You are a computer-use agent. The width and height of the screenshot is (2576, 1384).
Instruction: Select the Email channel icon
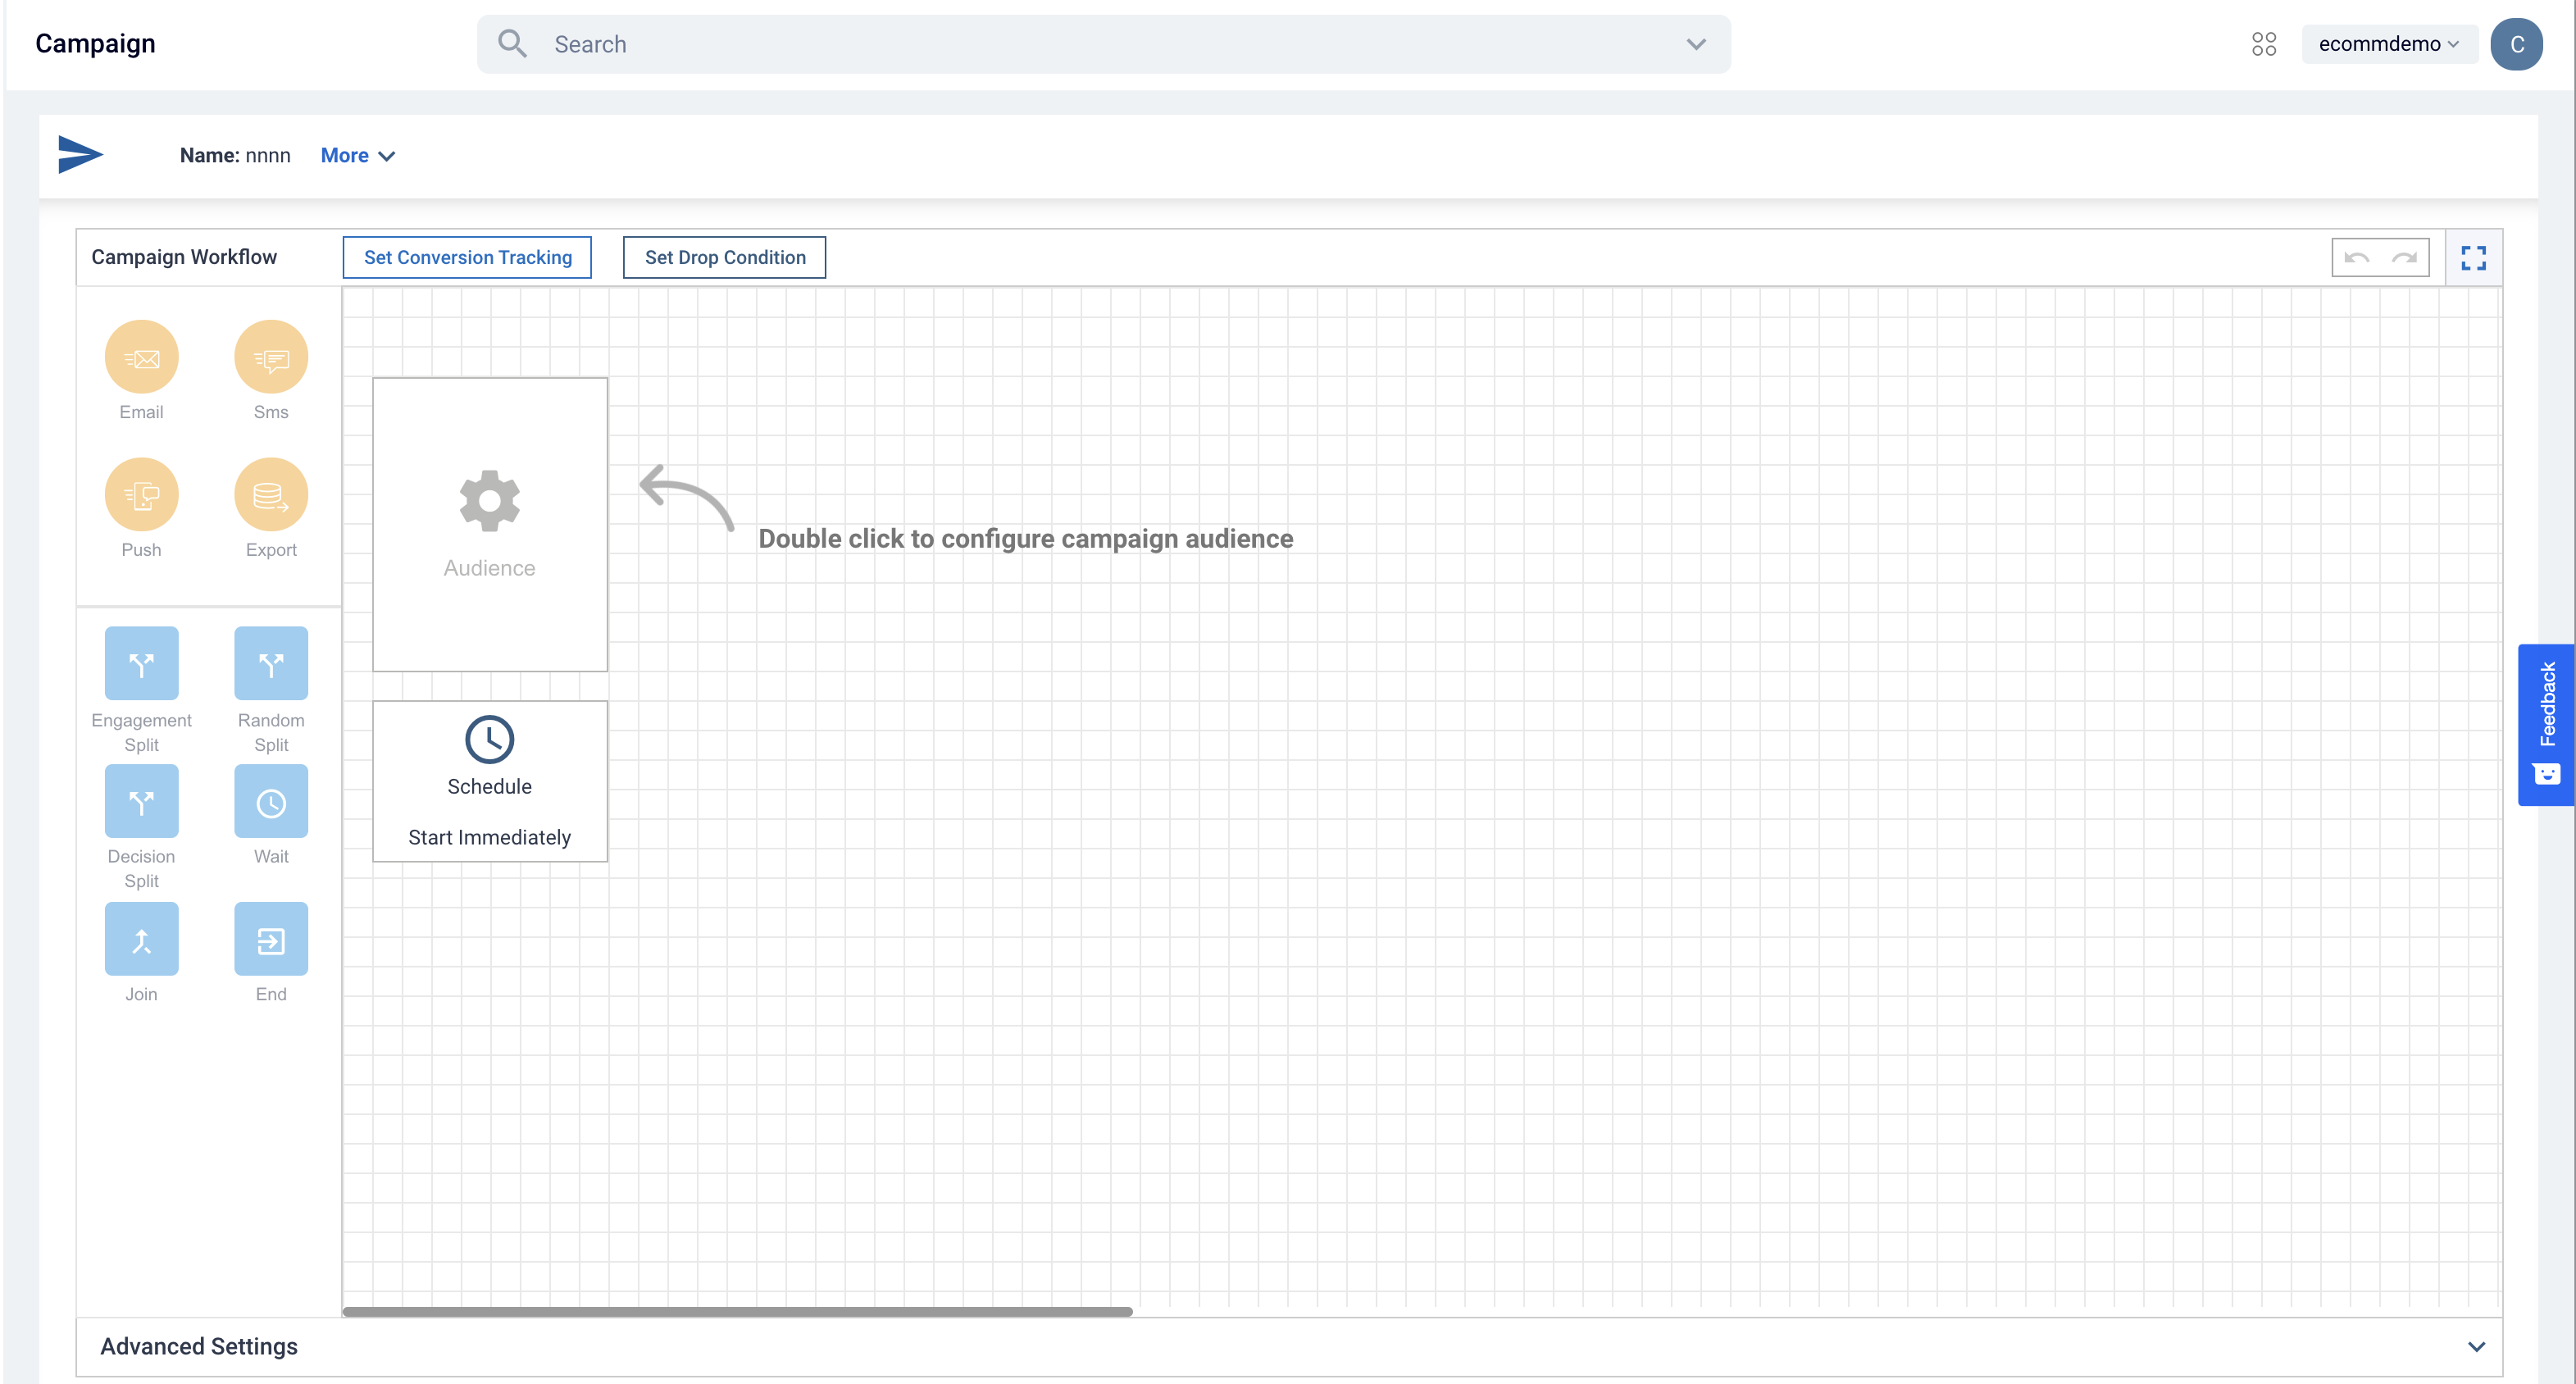141,357
